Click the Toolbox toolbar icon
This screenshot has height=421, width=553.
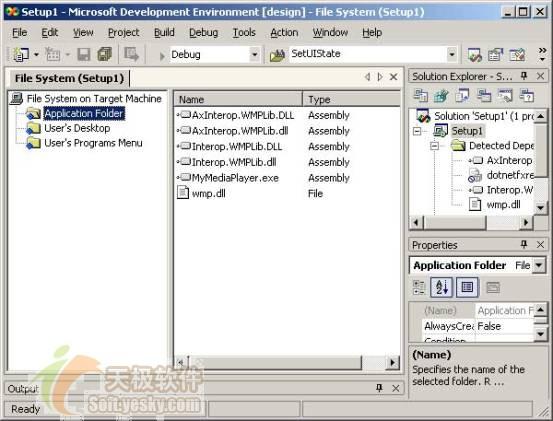pos(517,55)
